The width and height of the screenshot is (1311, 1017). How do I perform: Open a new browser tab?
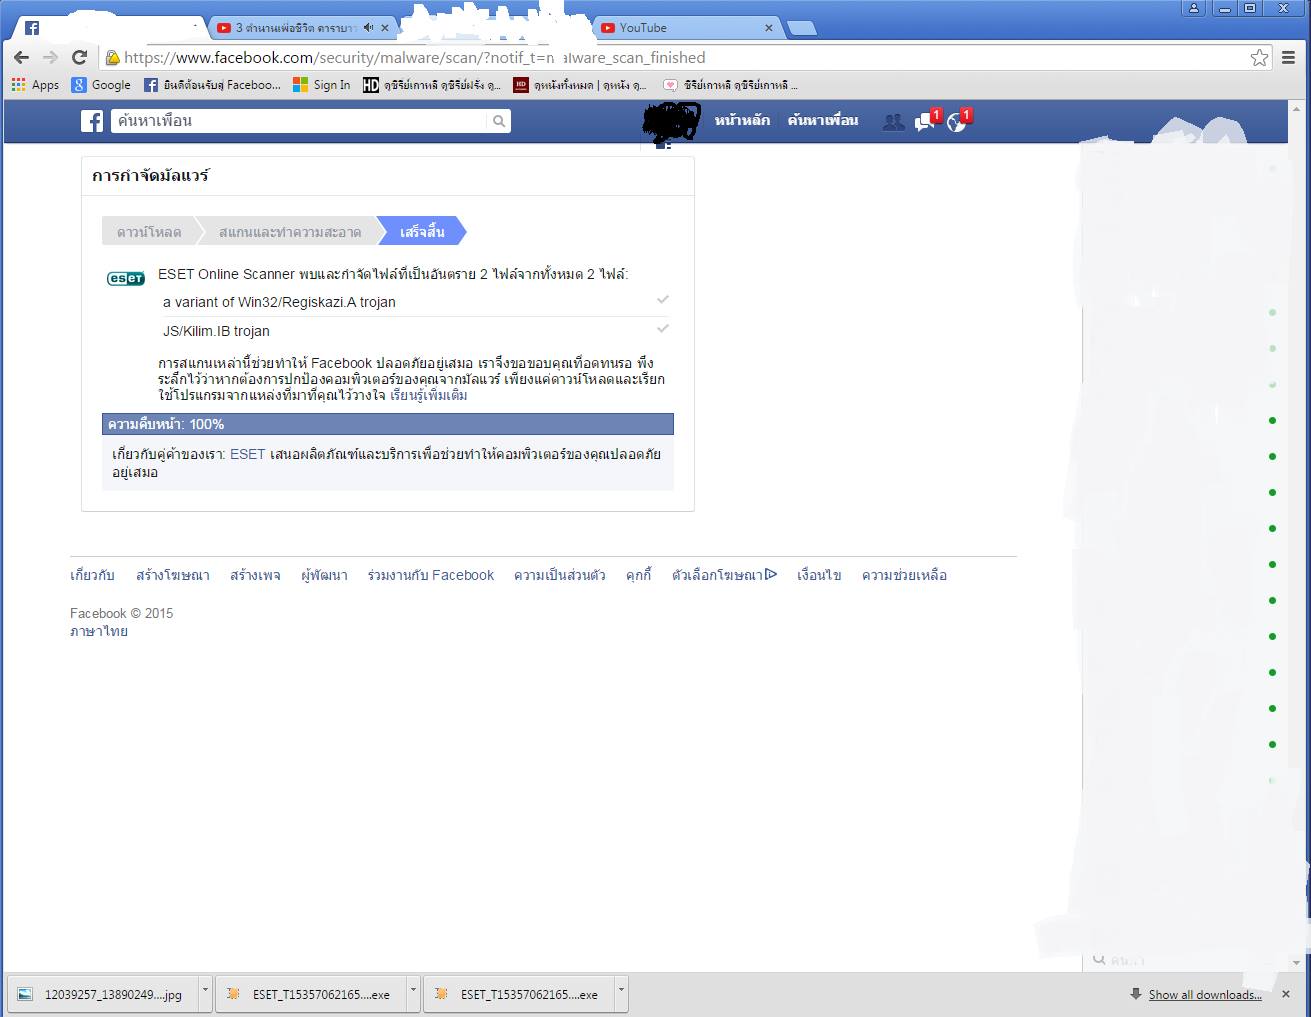pos(802,28)
